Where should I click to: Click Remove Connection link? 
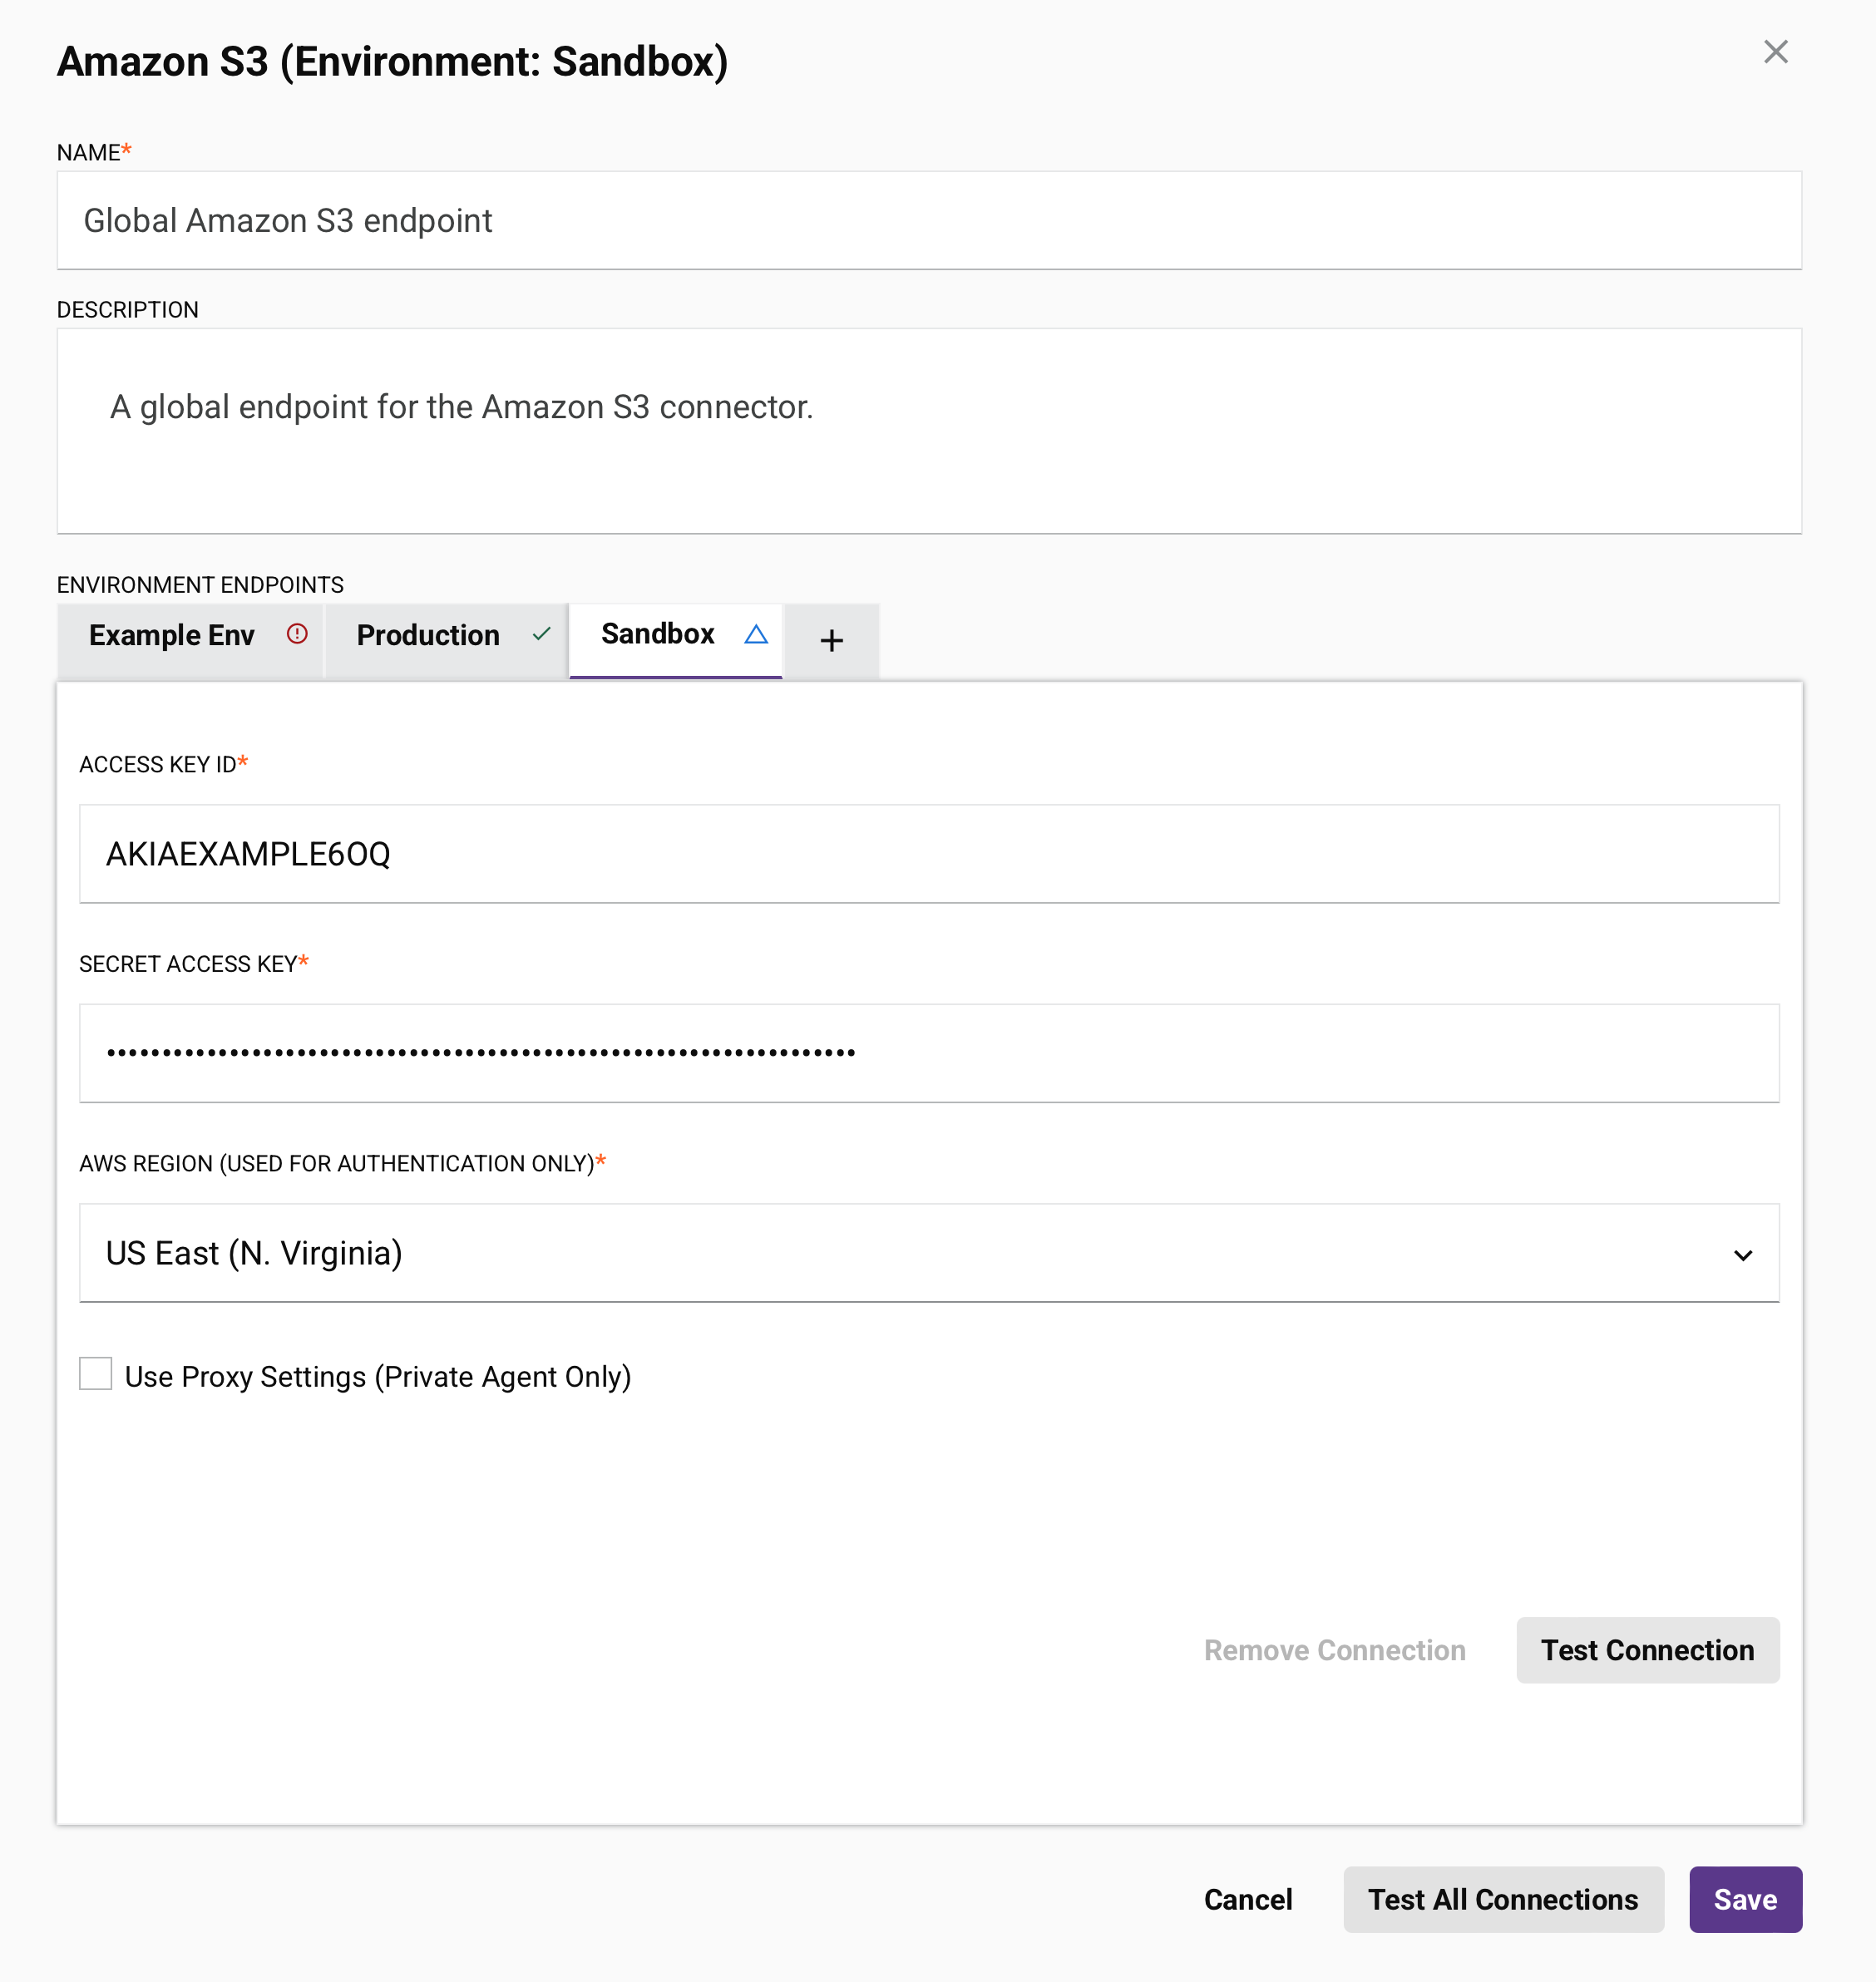click(1334, 1650)
